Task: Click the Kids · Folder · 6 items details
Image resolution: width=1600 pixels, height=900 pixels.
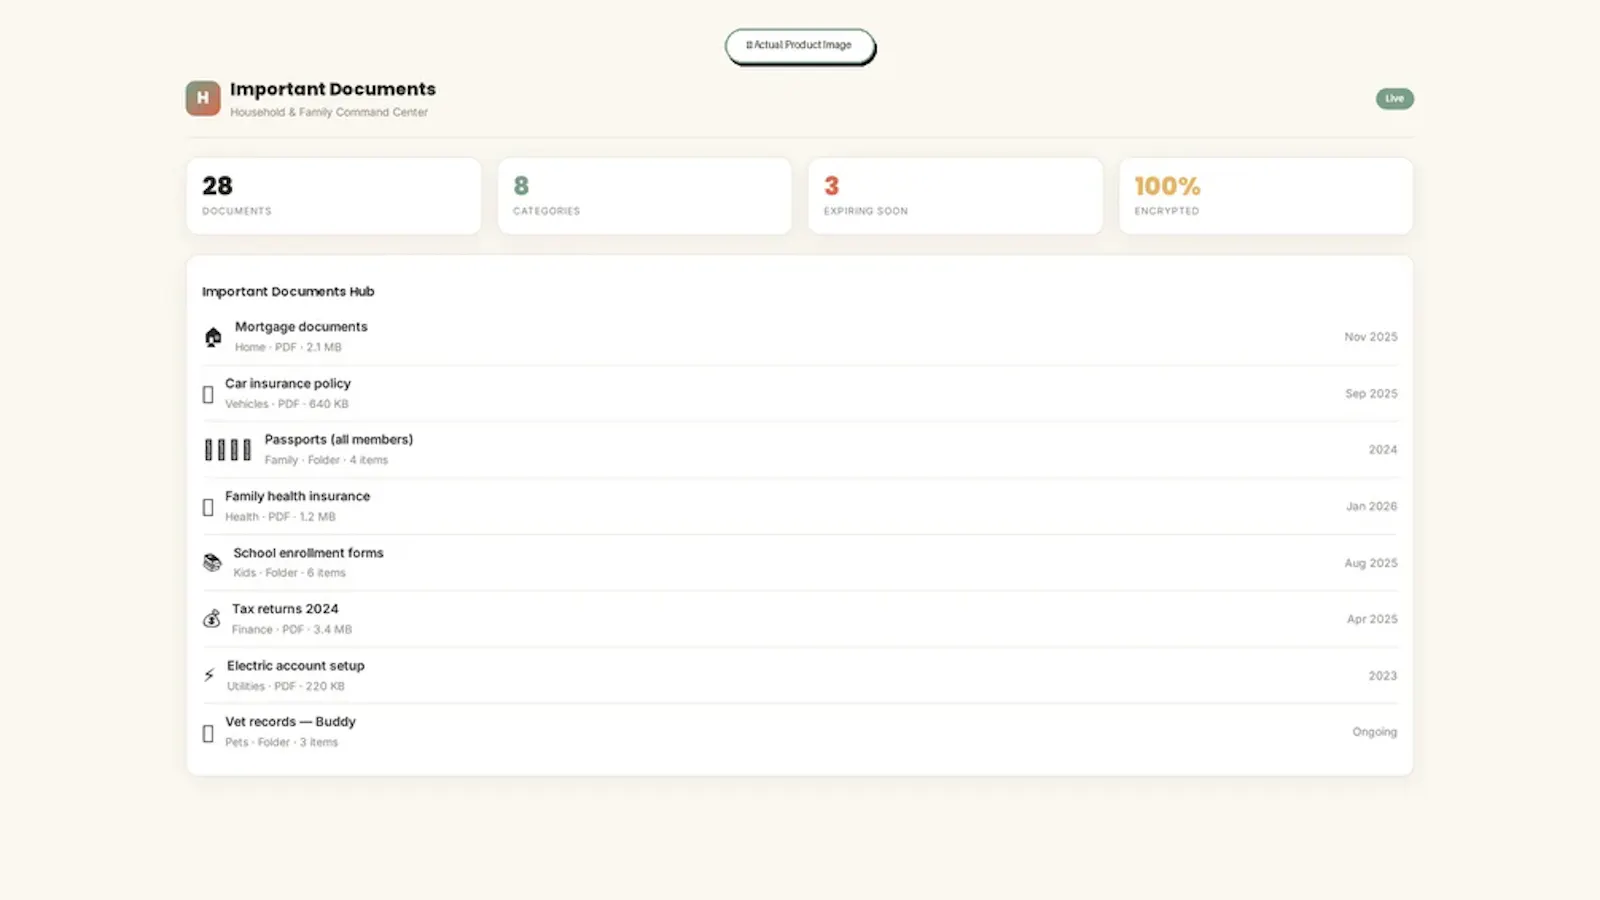Action: (x=289, y=573)
